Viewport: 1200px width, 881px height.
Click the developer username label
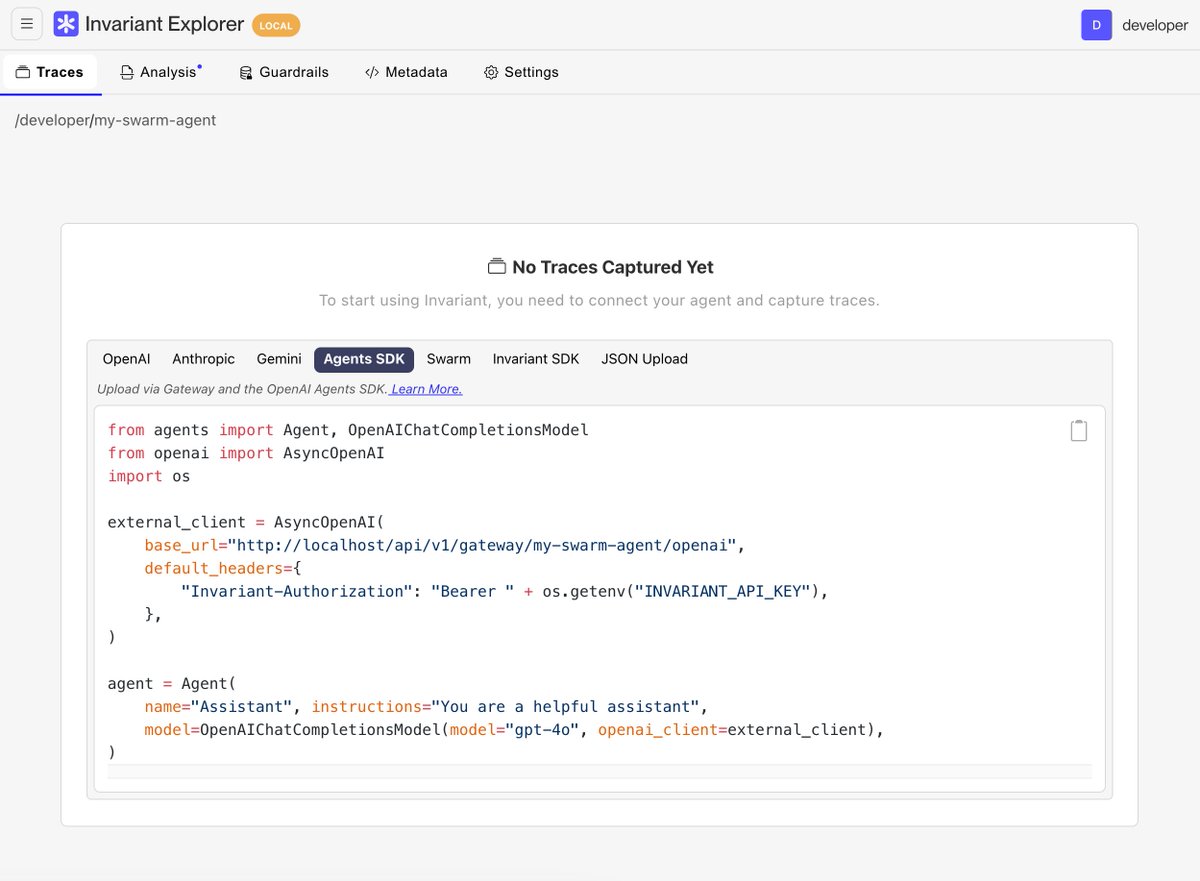point(1155,25)
